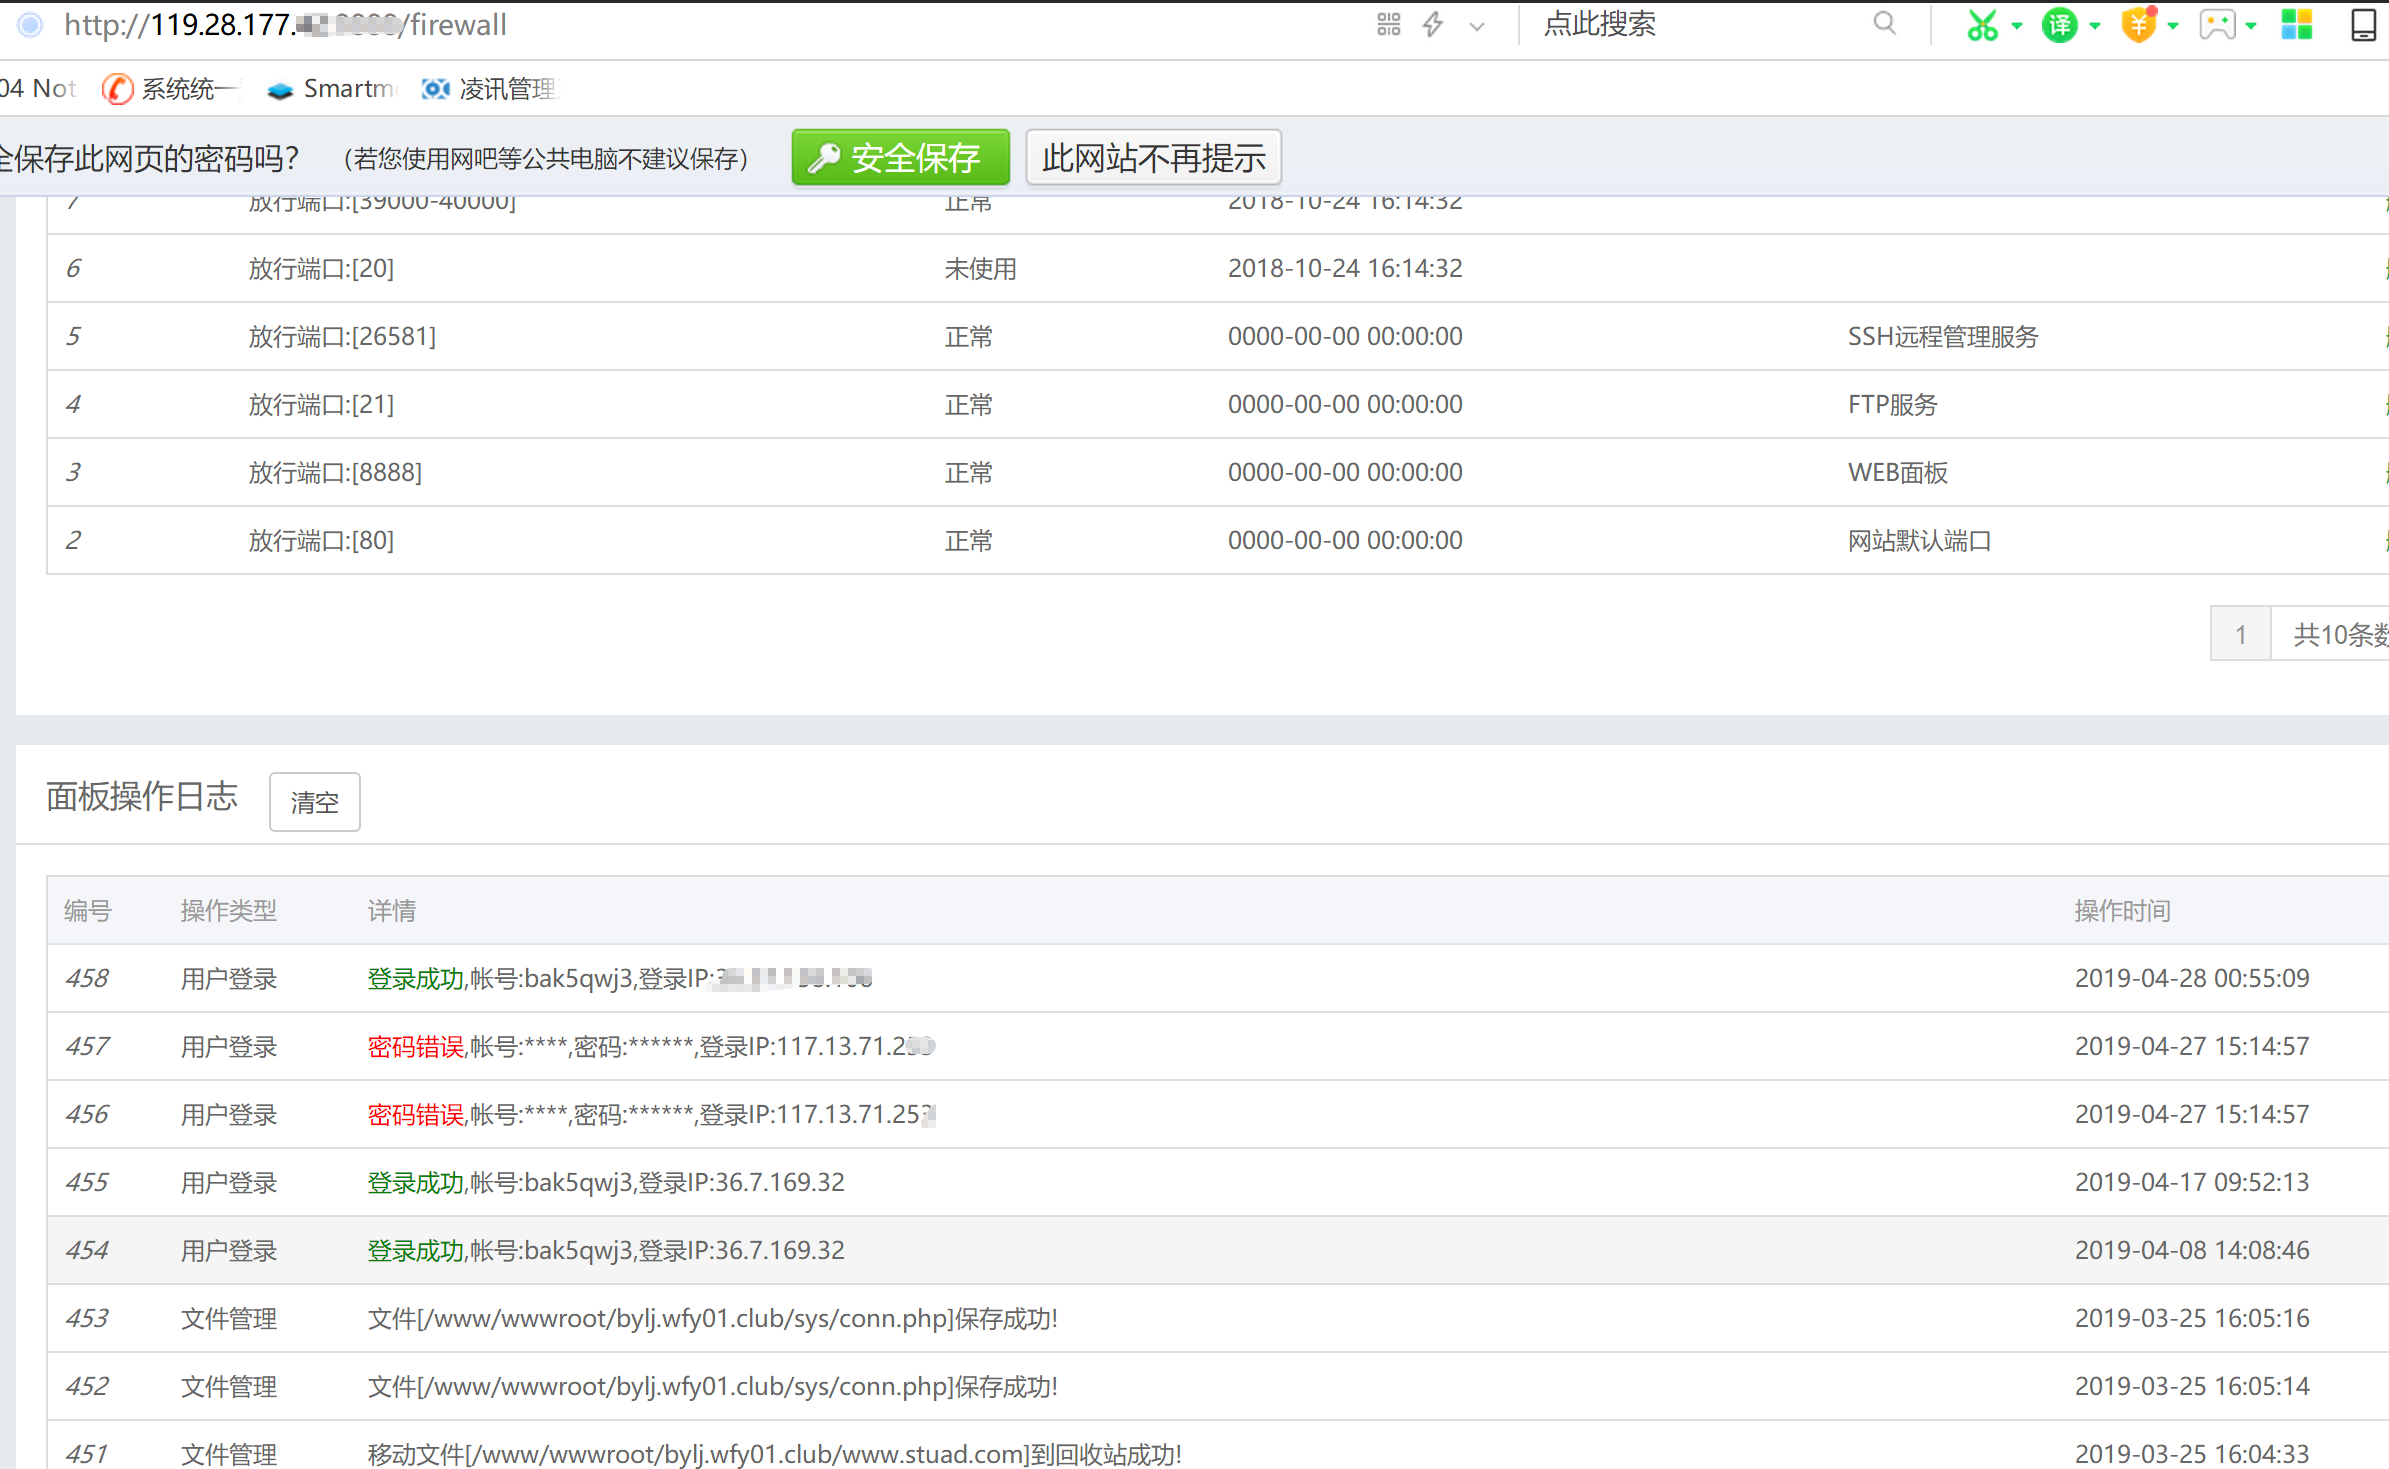Click 此网站不再提示 button
The image size is (2389, 1469).
1153,158
